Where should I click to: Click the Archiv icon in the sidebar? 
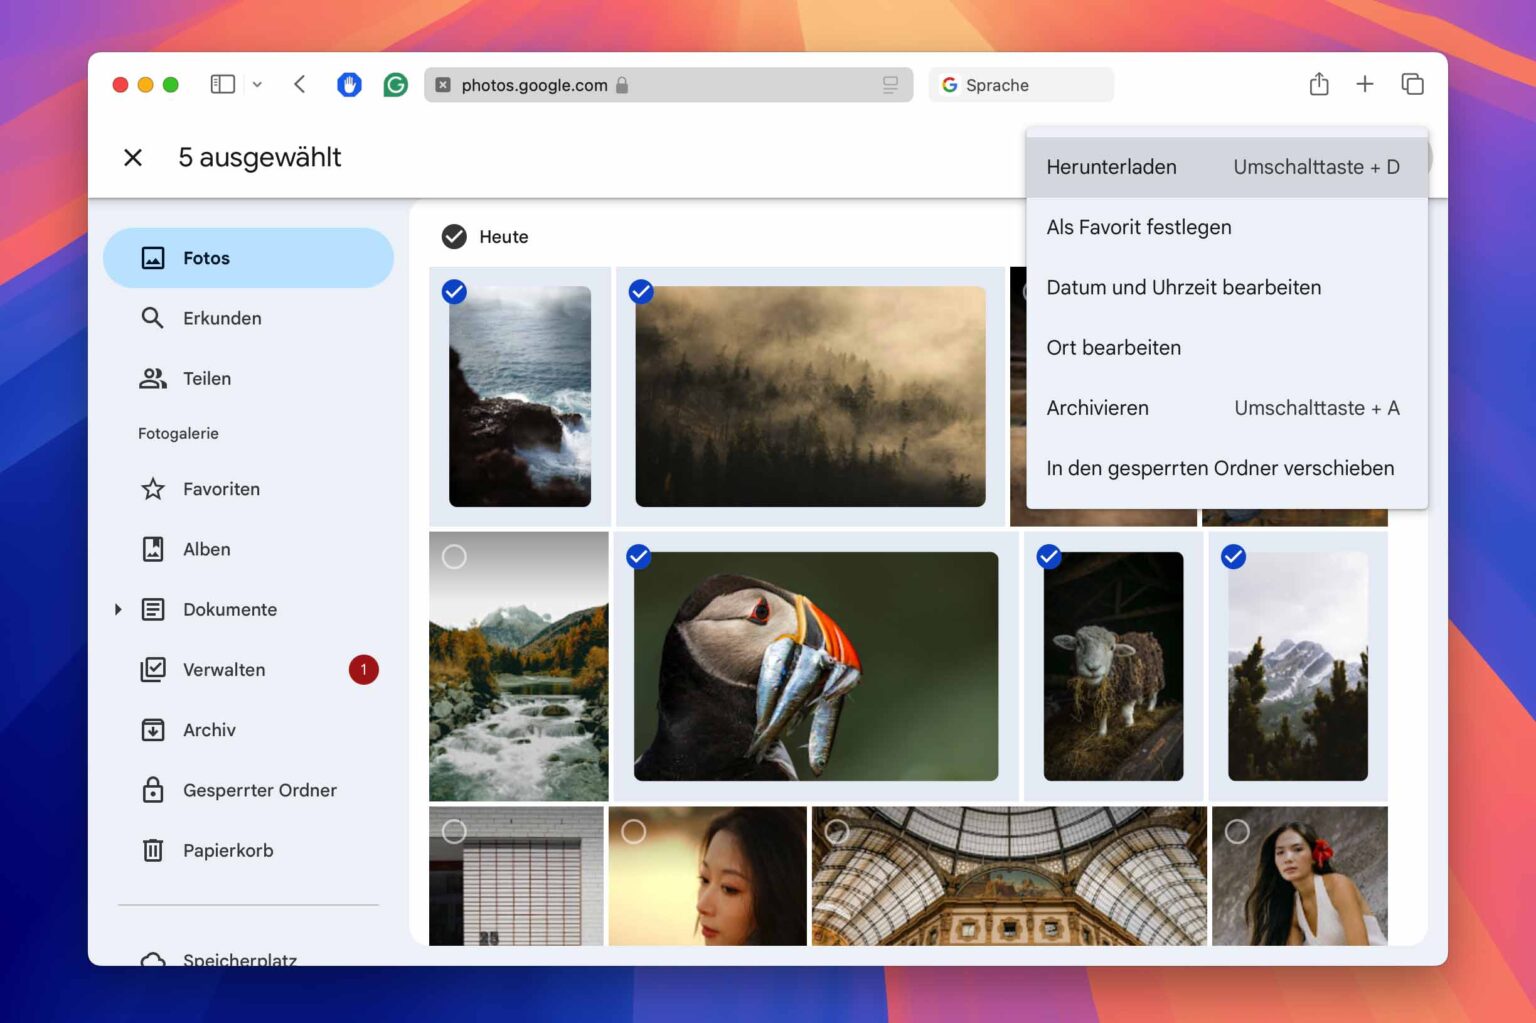[152, 730]
